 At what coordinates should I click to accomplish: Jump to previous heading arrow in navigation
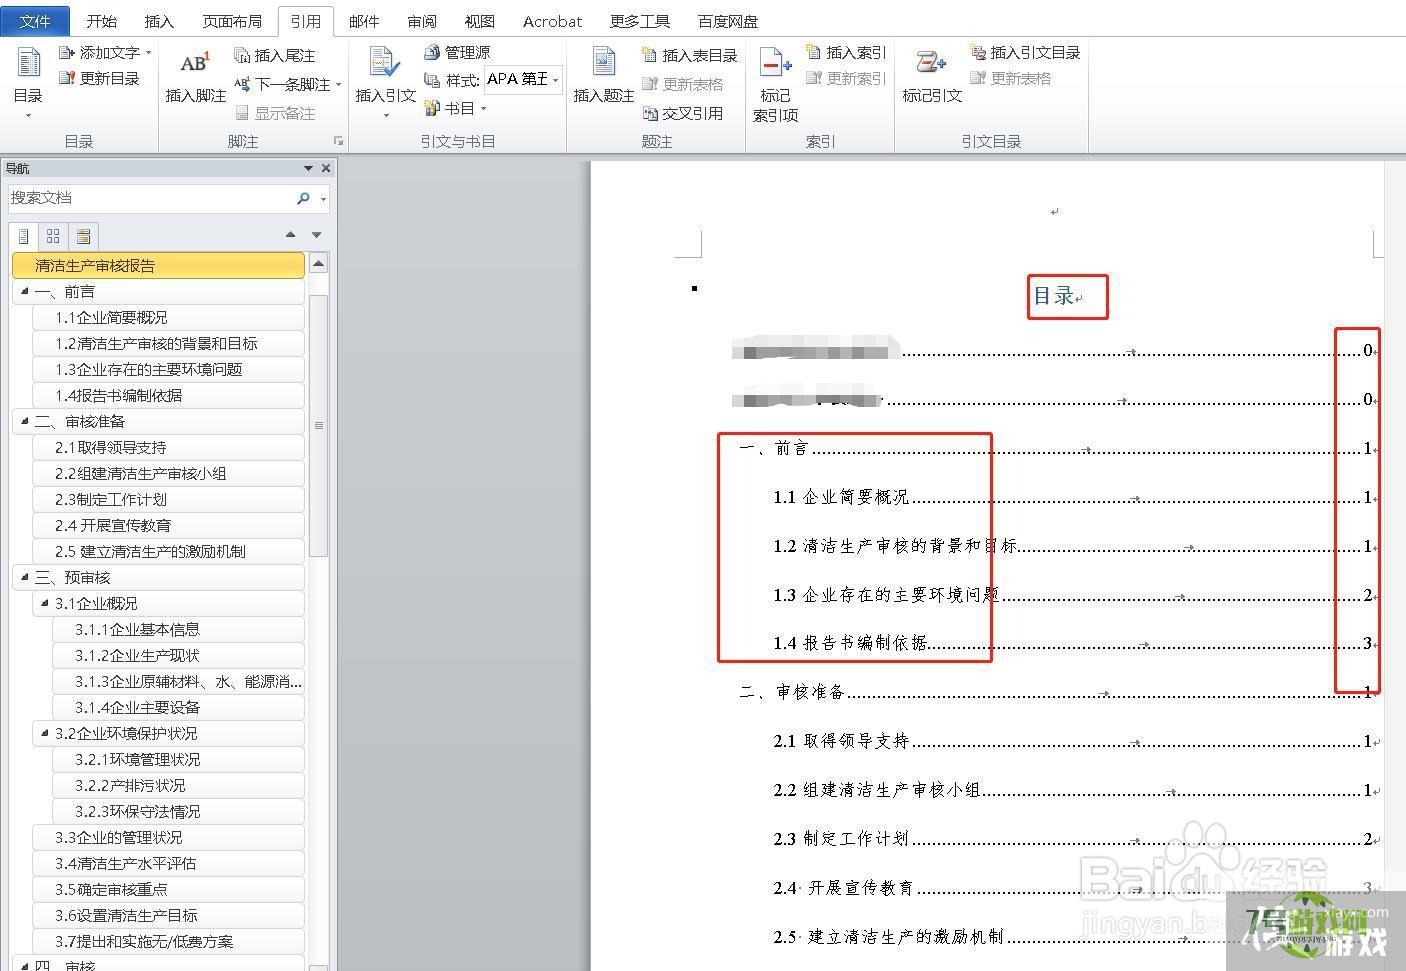290,235
